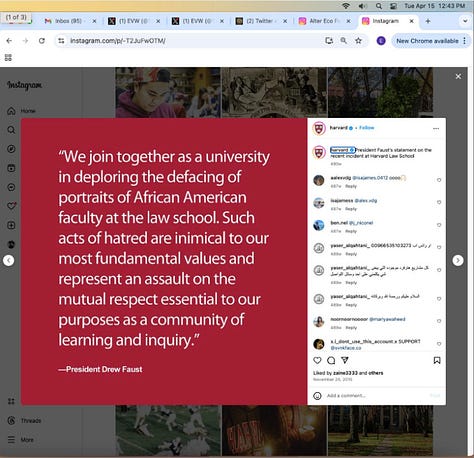
Task: Open zaine3333 in Liked by line
Action: [x=345, y=373]
